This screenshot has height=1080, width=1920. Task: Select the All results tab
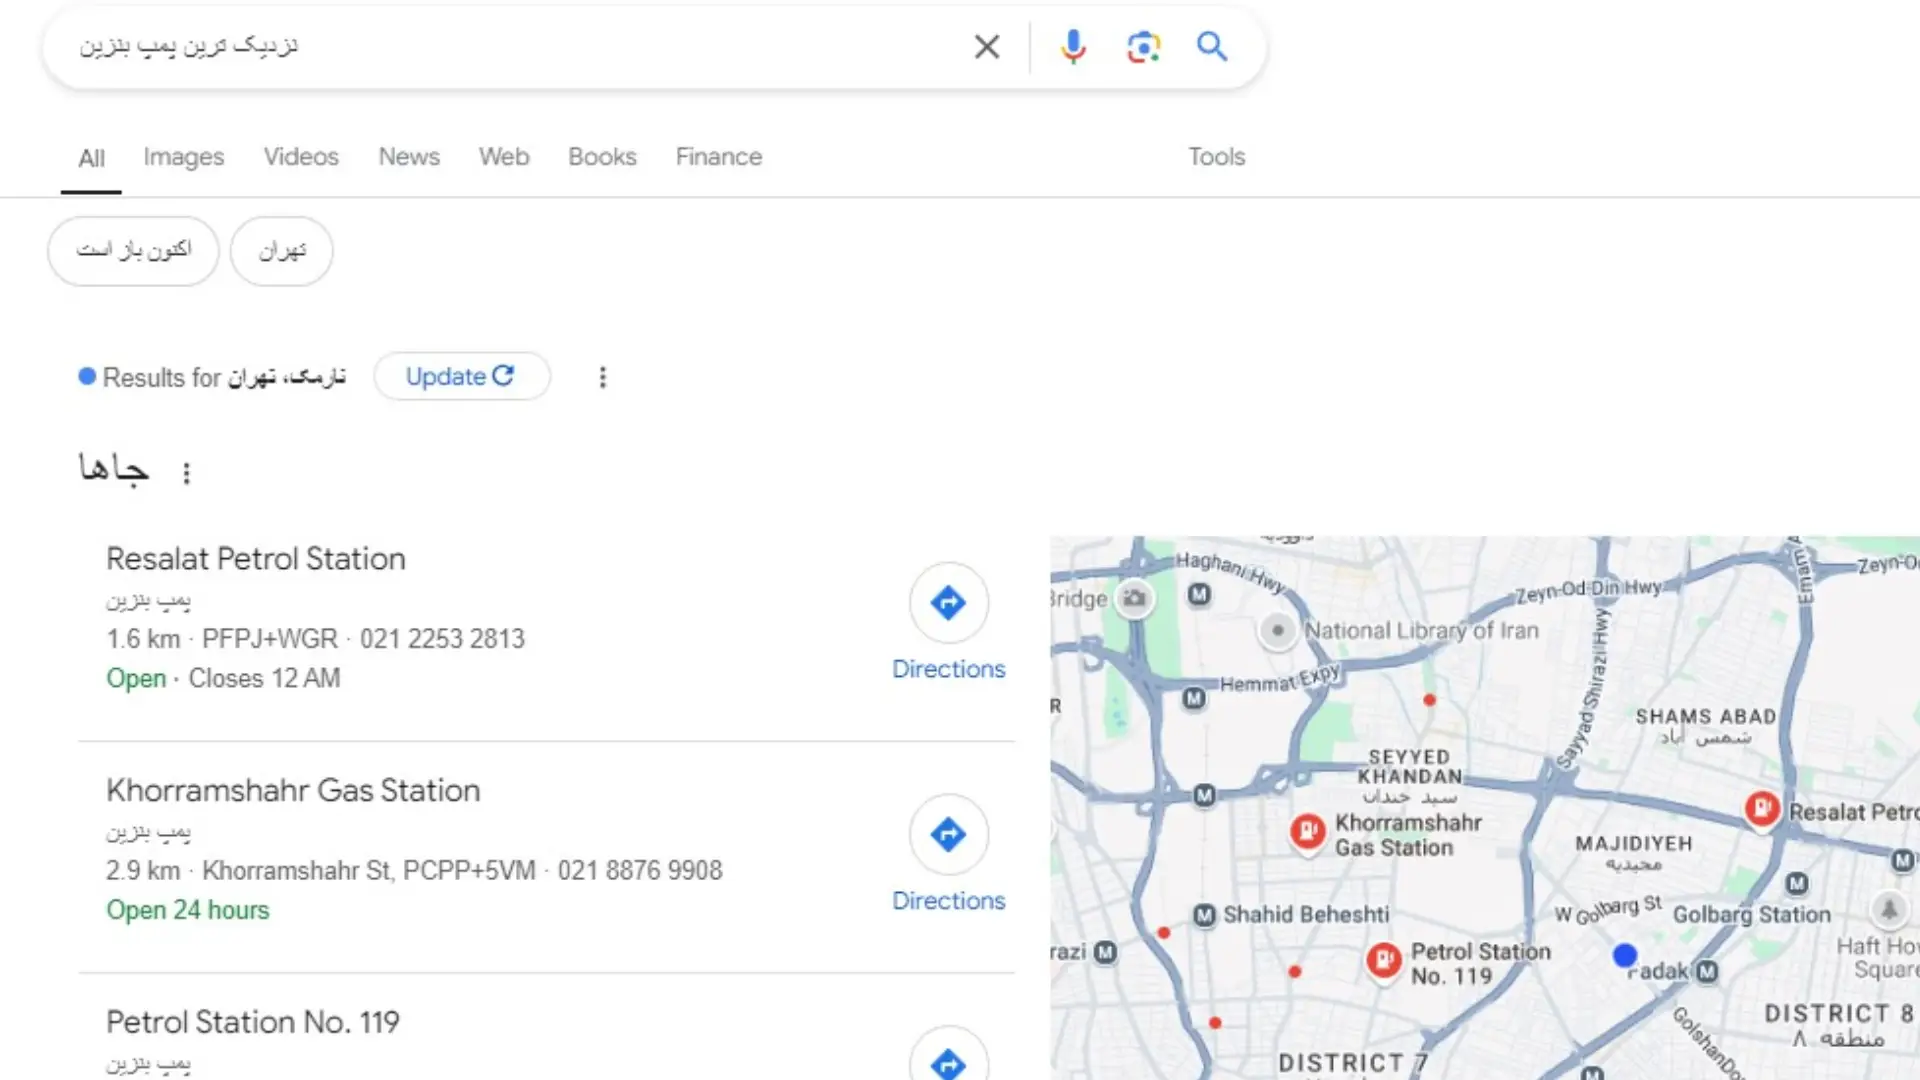(91, 158)
